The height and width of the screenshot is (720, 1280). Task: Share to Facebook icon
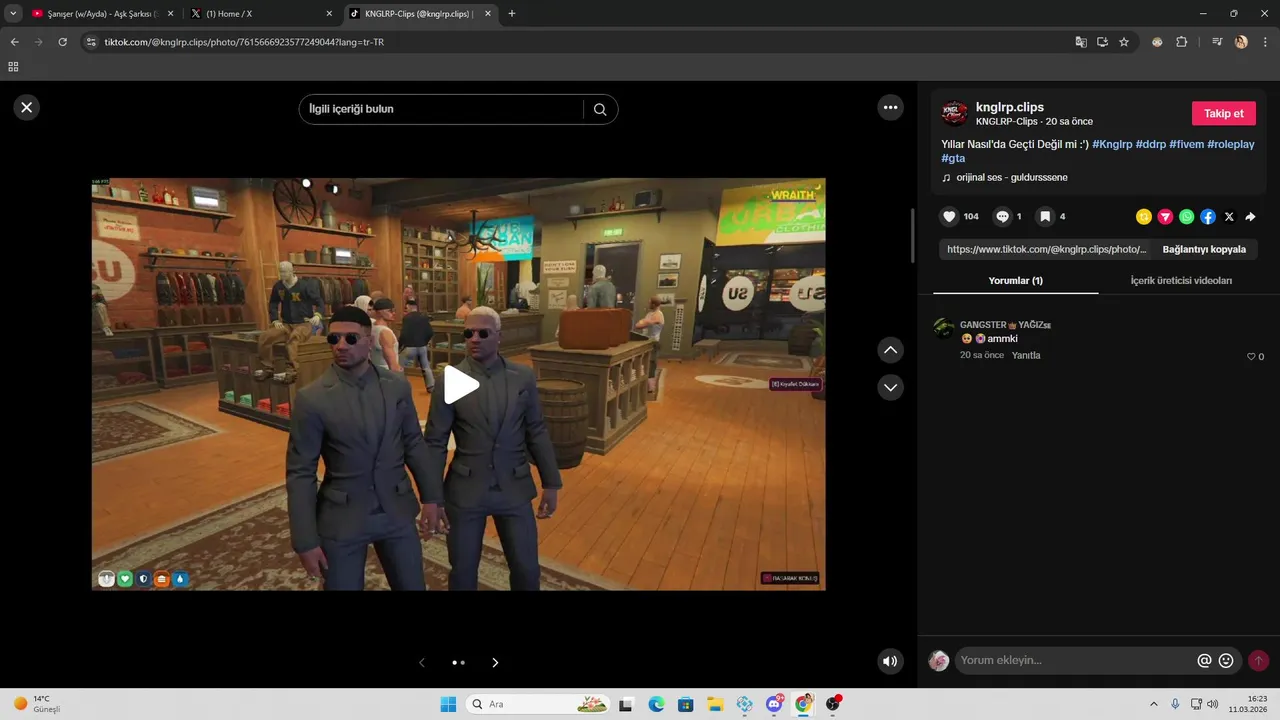click(1208, 216)
